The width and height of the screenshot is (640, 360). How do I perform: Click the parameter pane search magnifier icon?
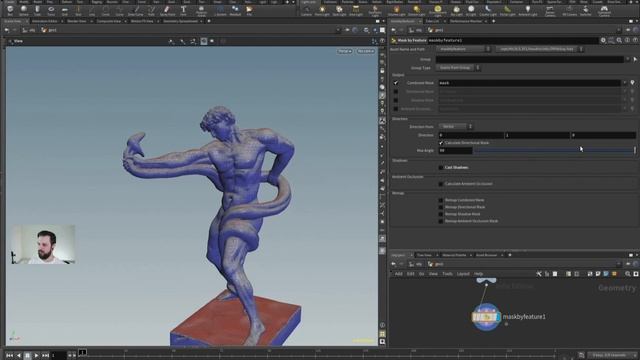point(619,40)
